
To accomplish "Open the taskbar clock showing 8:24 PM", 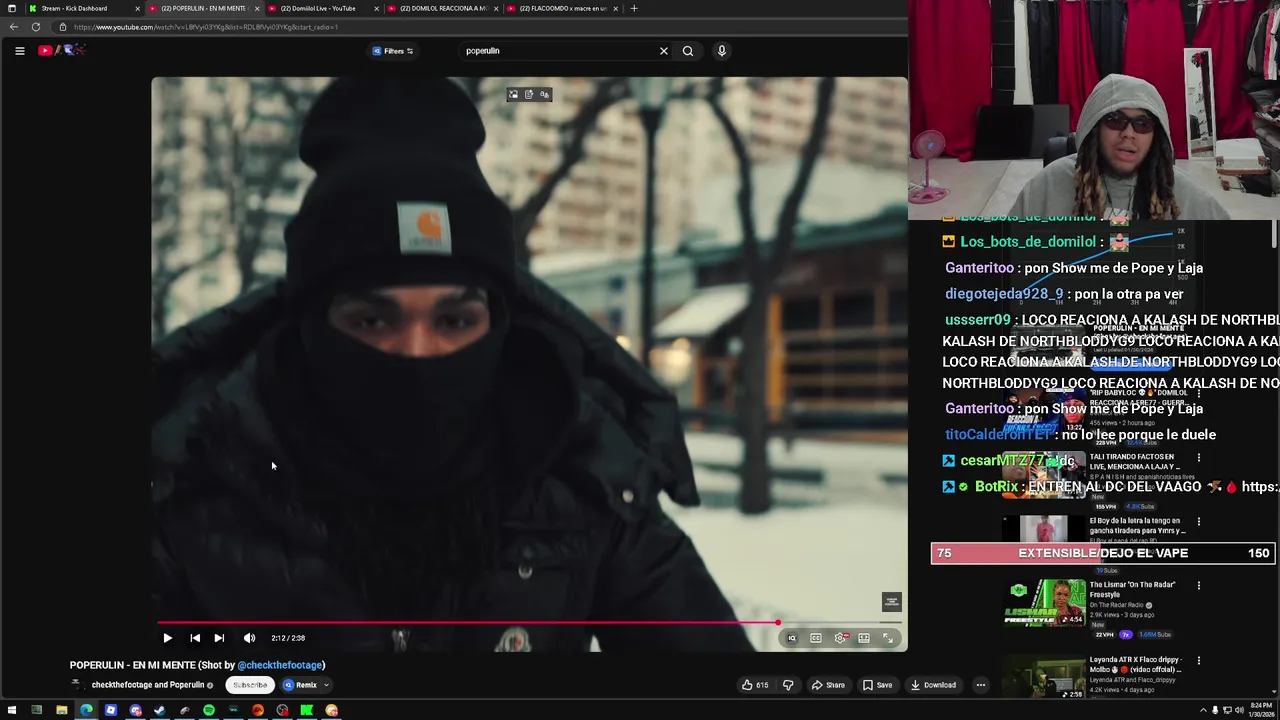I will [1261, 711].
